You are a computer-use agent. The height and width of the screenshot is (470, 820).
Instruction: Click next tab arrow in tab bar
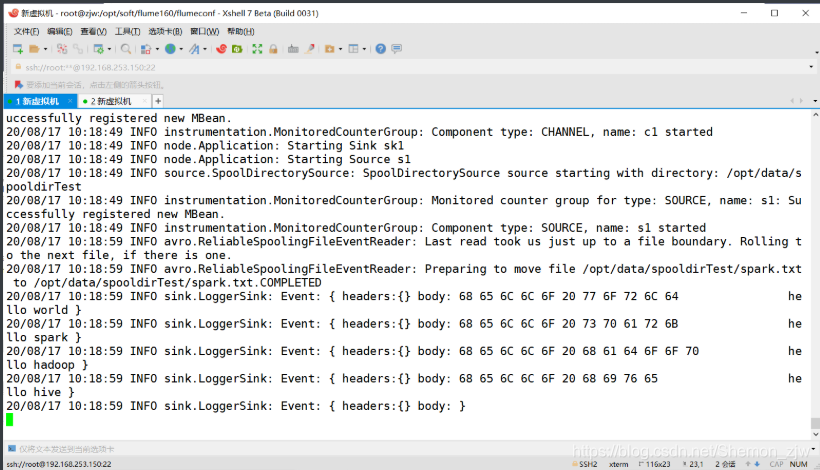point(801,101)
